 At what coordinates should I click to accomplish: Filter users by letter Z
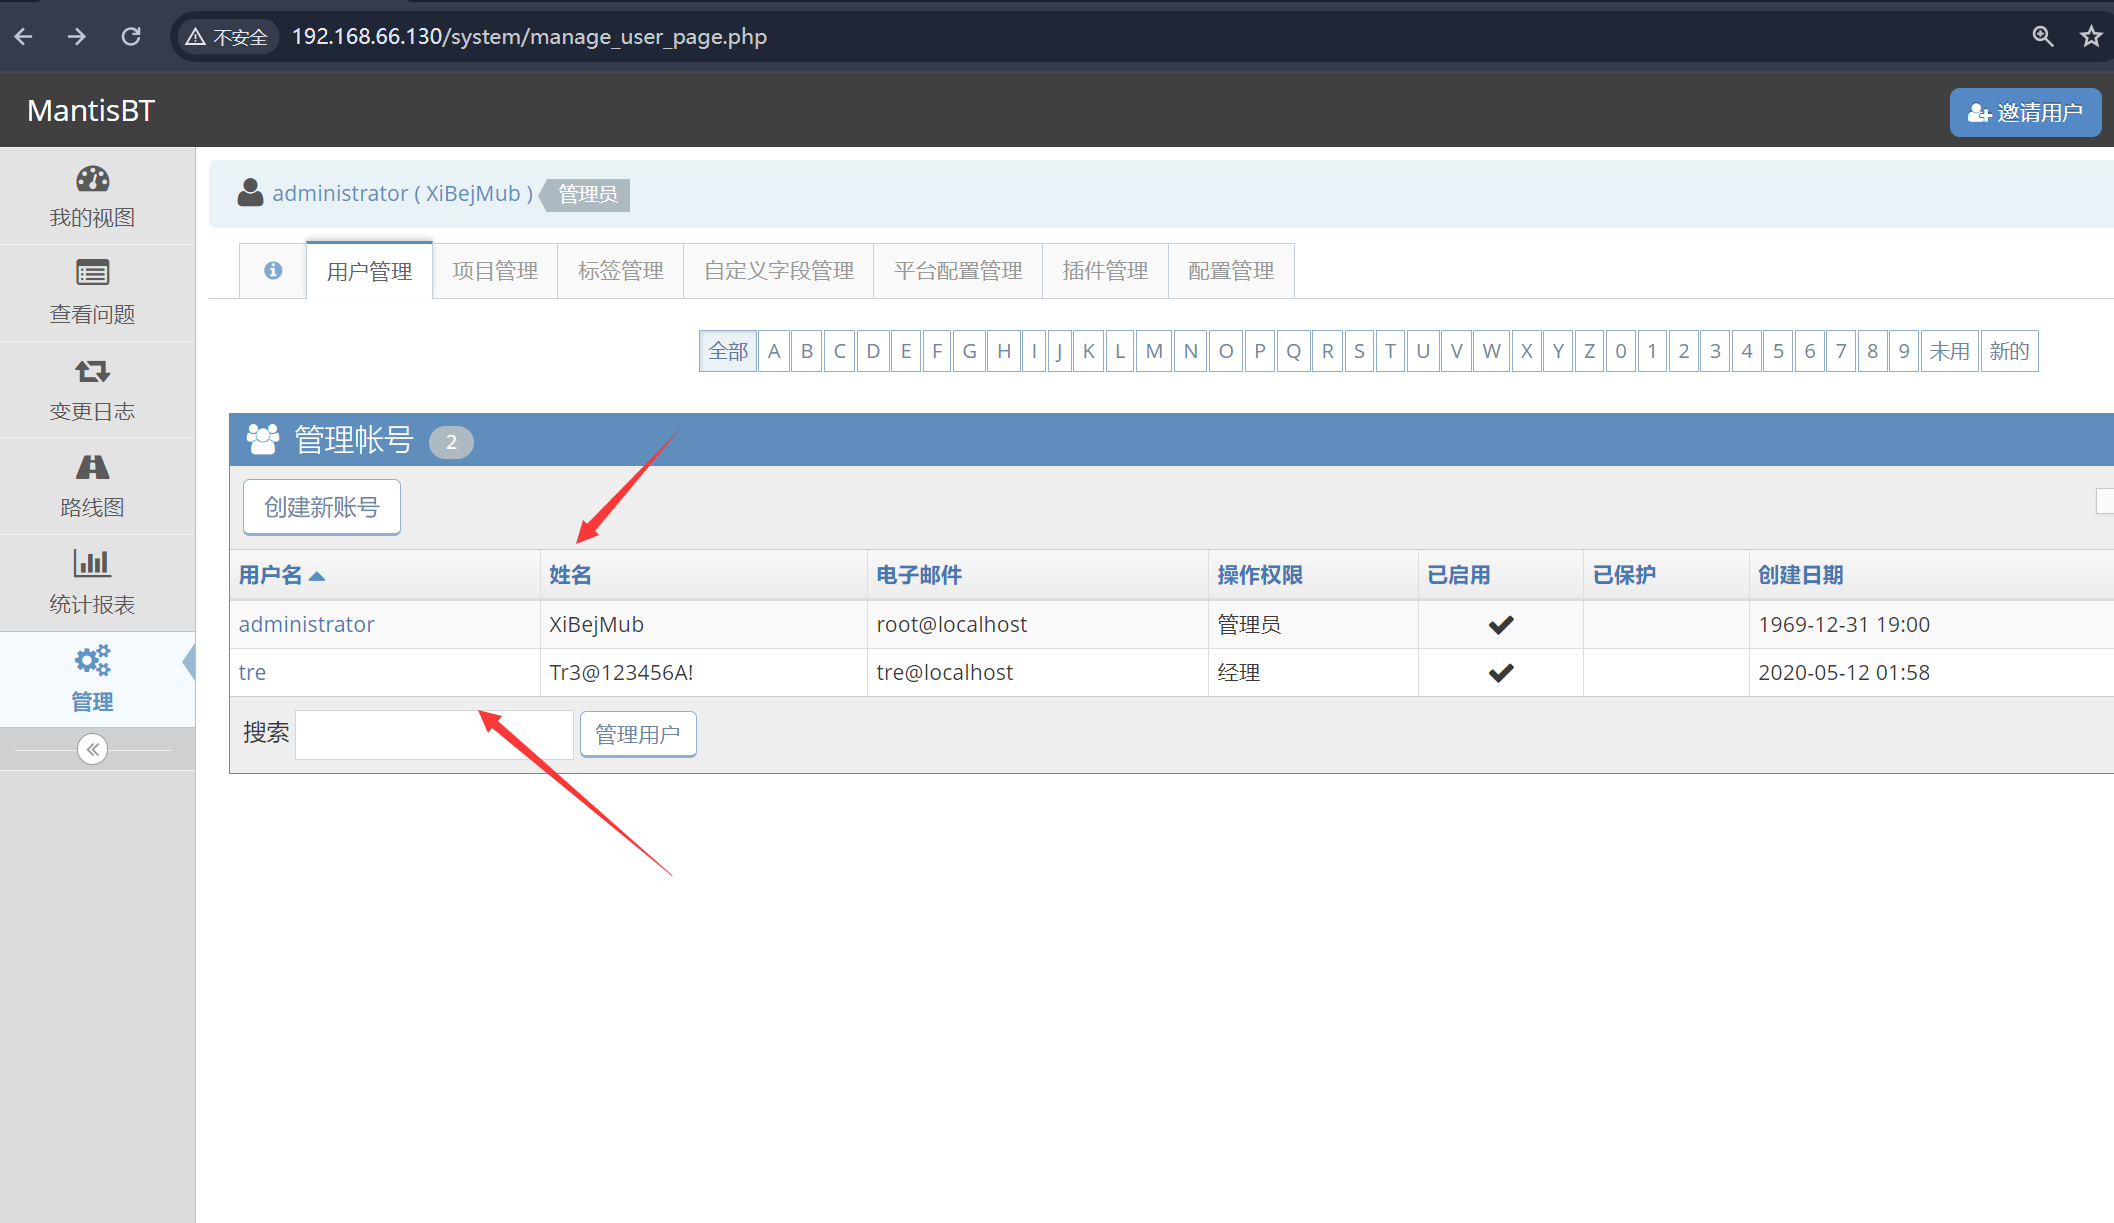coord(1589,351)
